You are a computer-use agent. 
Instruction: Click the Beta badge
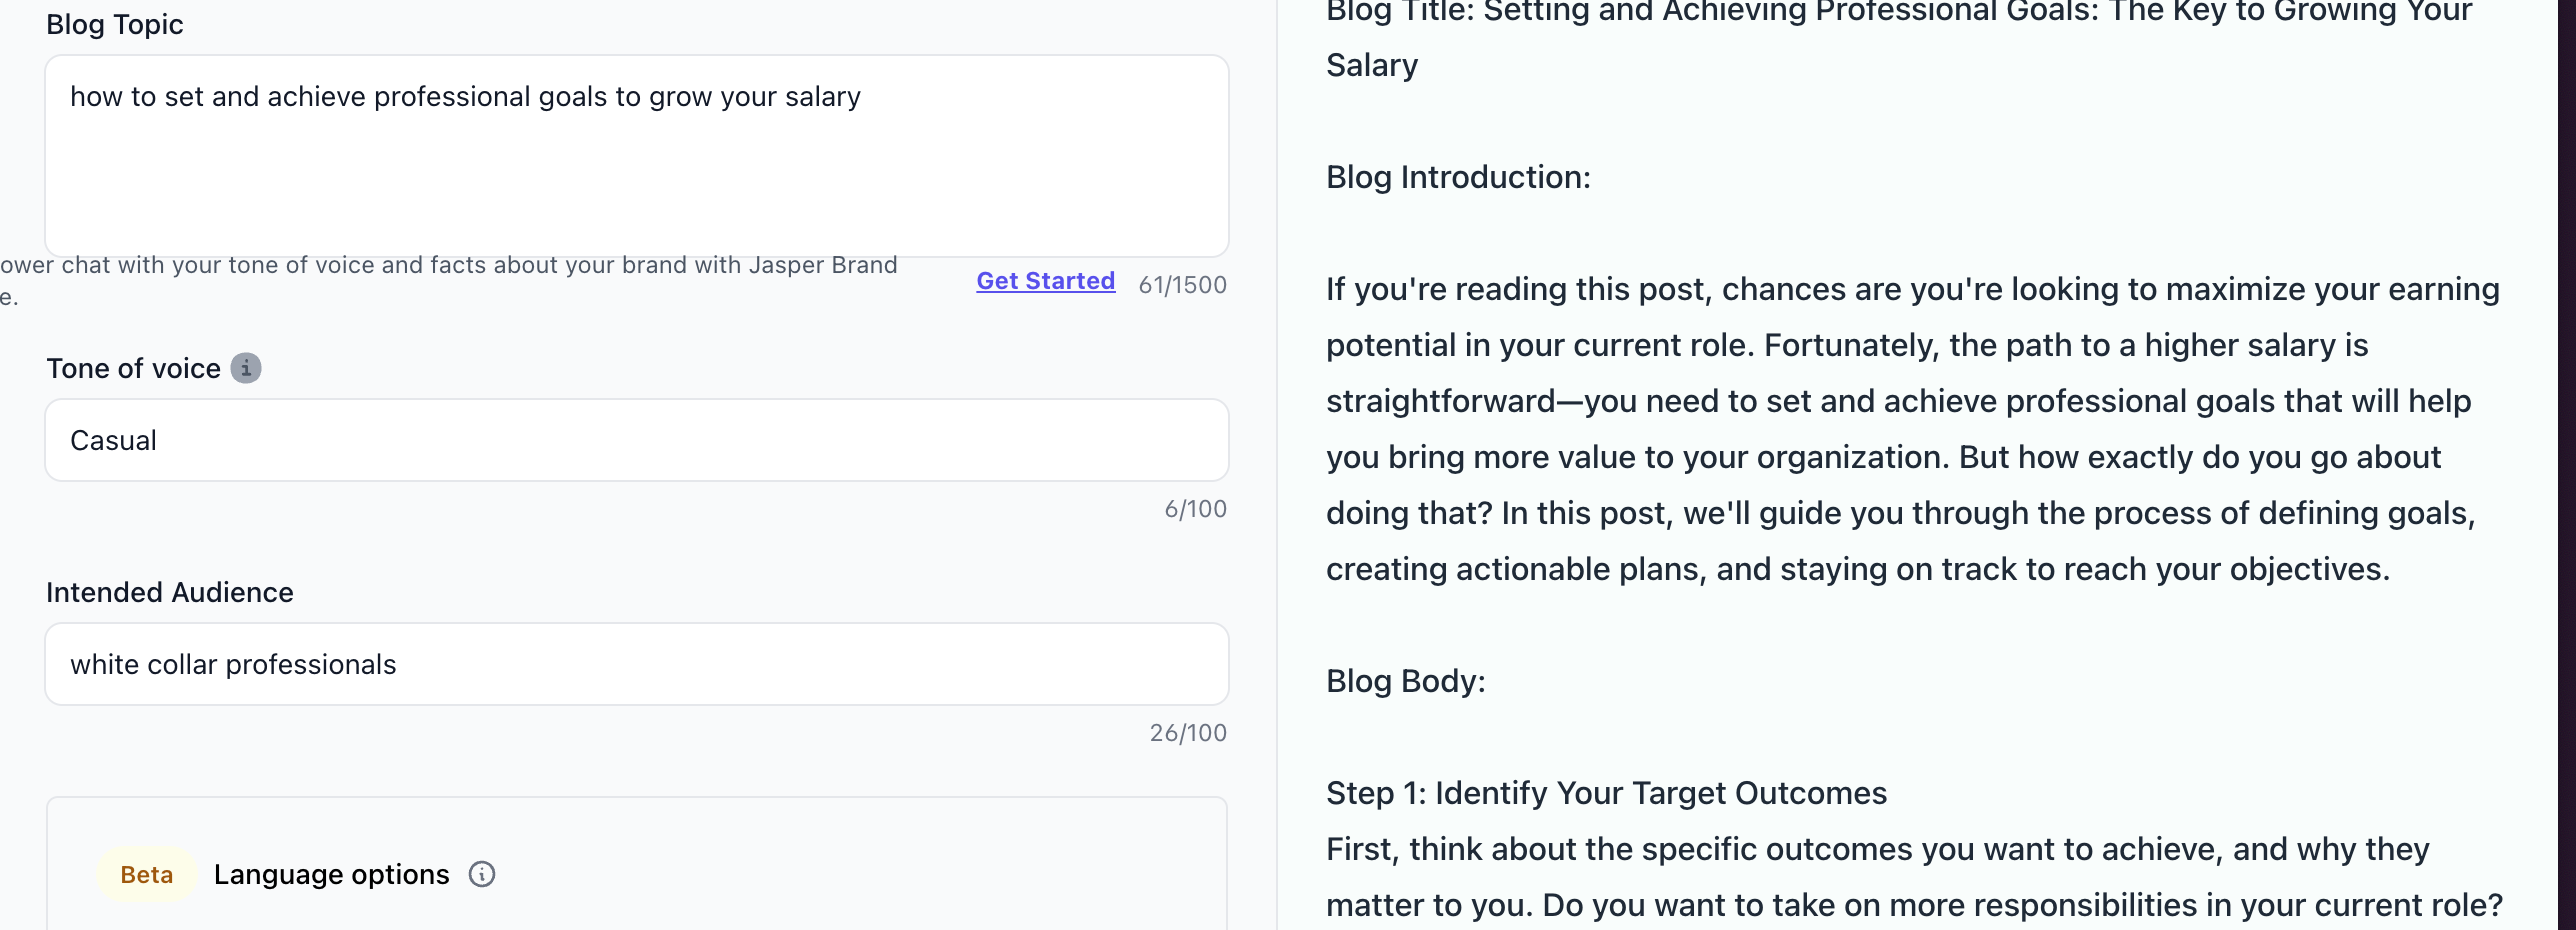[146, 874]
